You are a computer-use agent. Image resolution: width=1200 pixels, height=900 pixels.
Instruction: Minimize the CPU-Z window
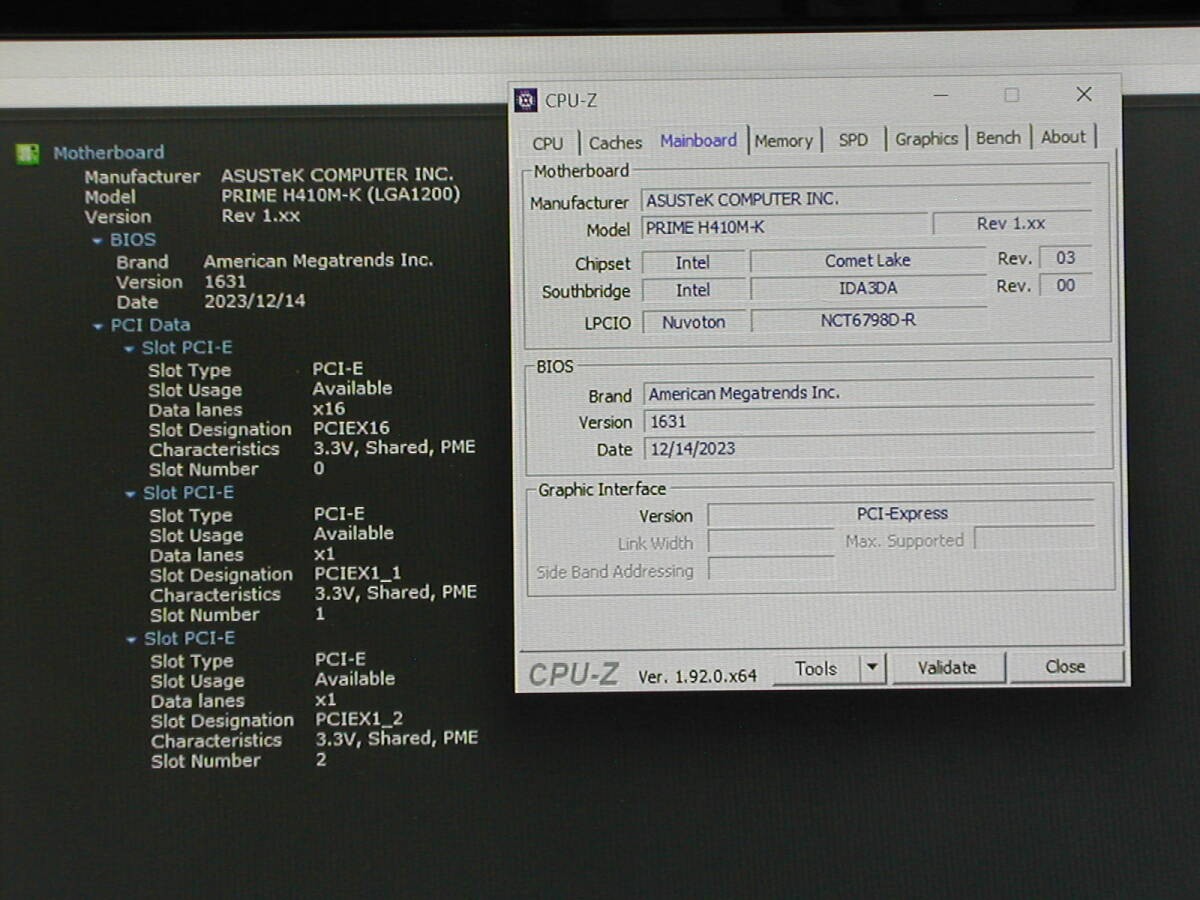point(941,96)
